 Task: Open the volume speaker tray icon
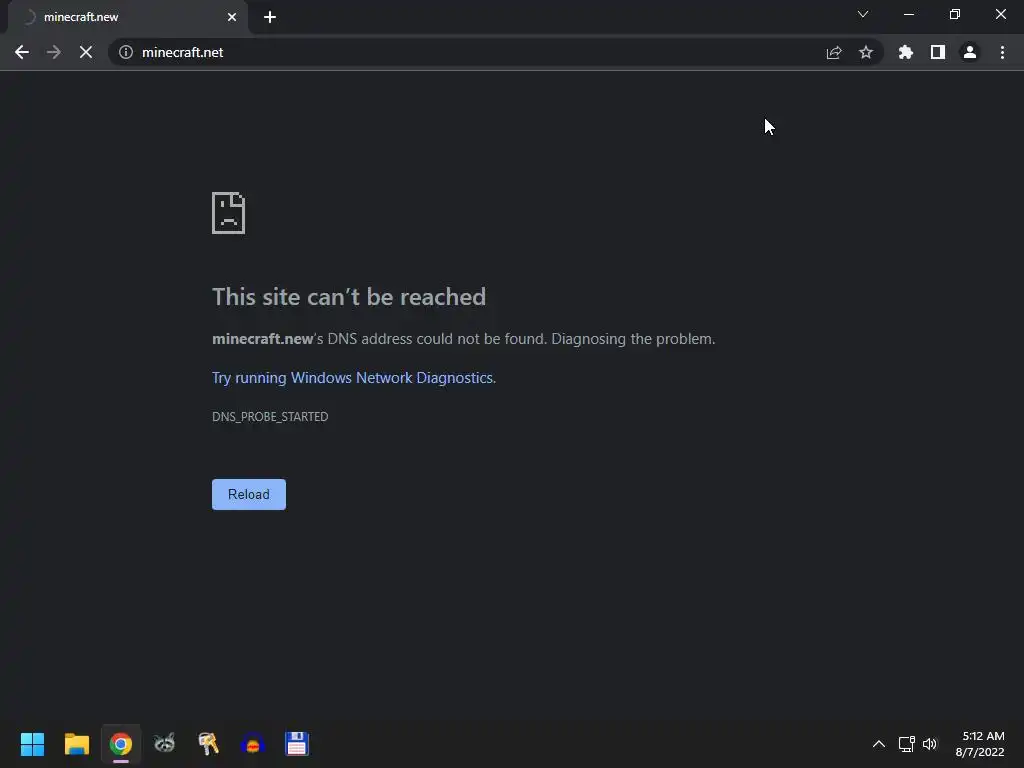(x=930, y=744)
